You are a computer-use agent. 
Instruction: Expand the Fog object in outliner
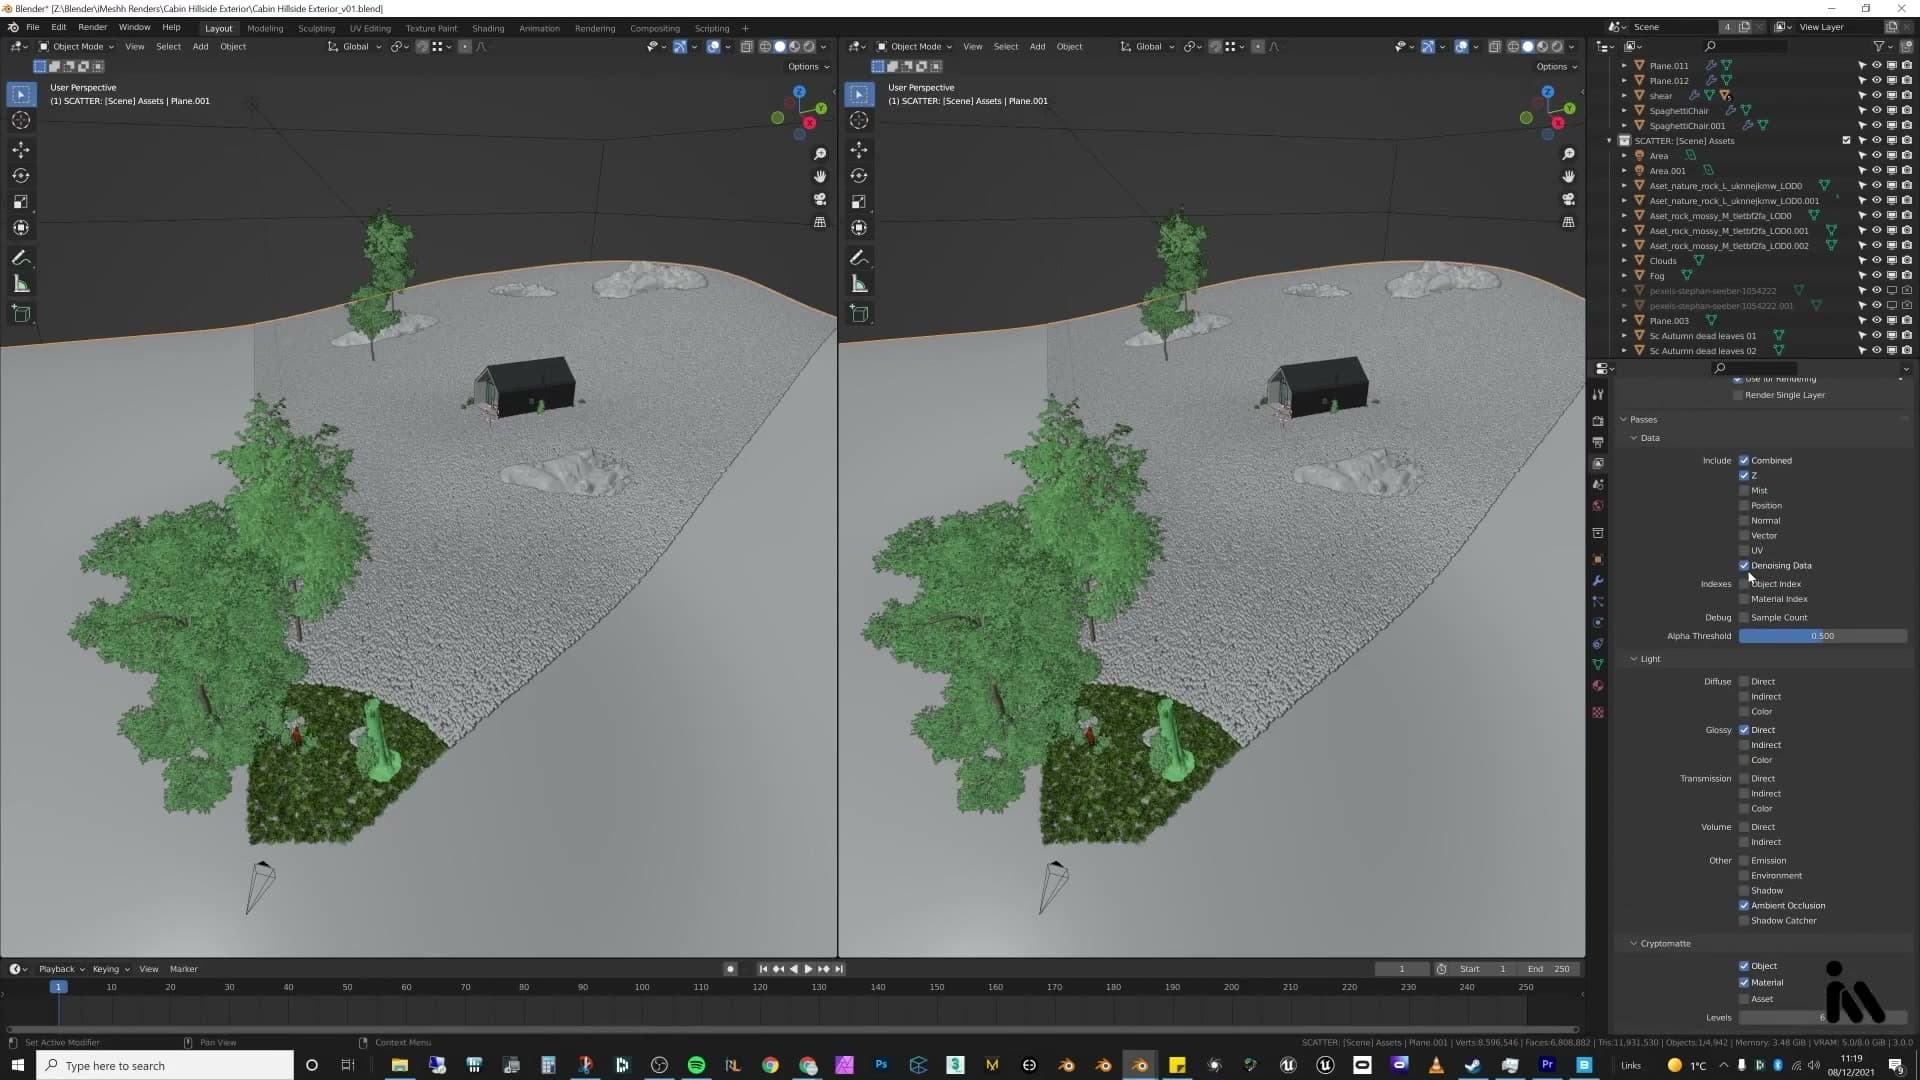pyautogui.click(x=1624, y=276)
